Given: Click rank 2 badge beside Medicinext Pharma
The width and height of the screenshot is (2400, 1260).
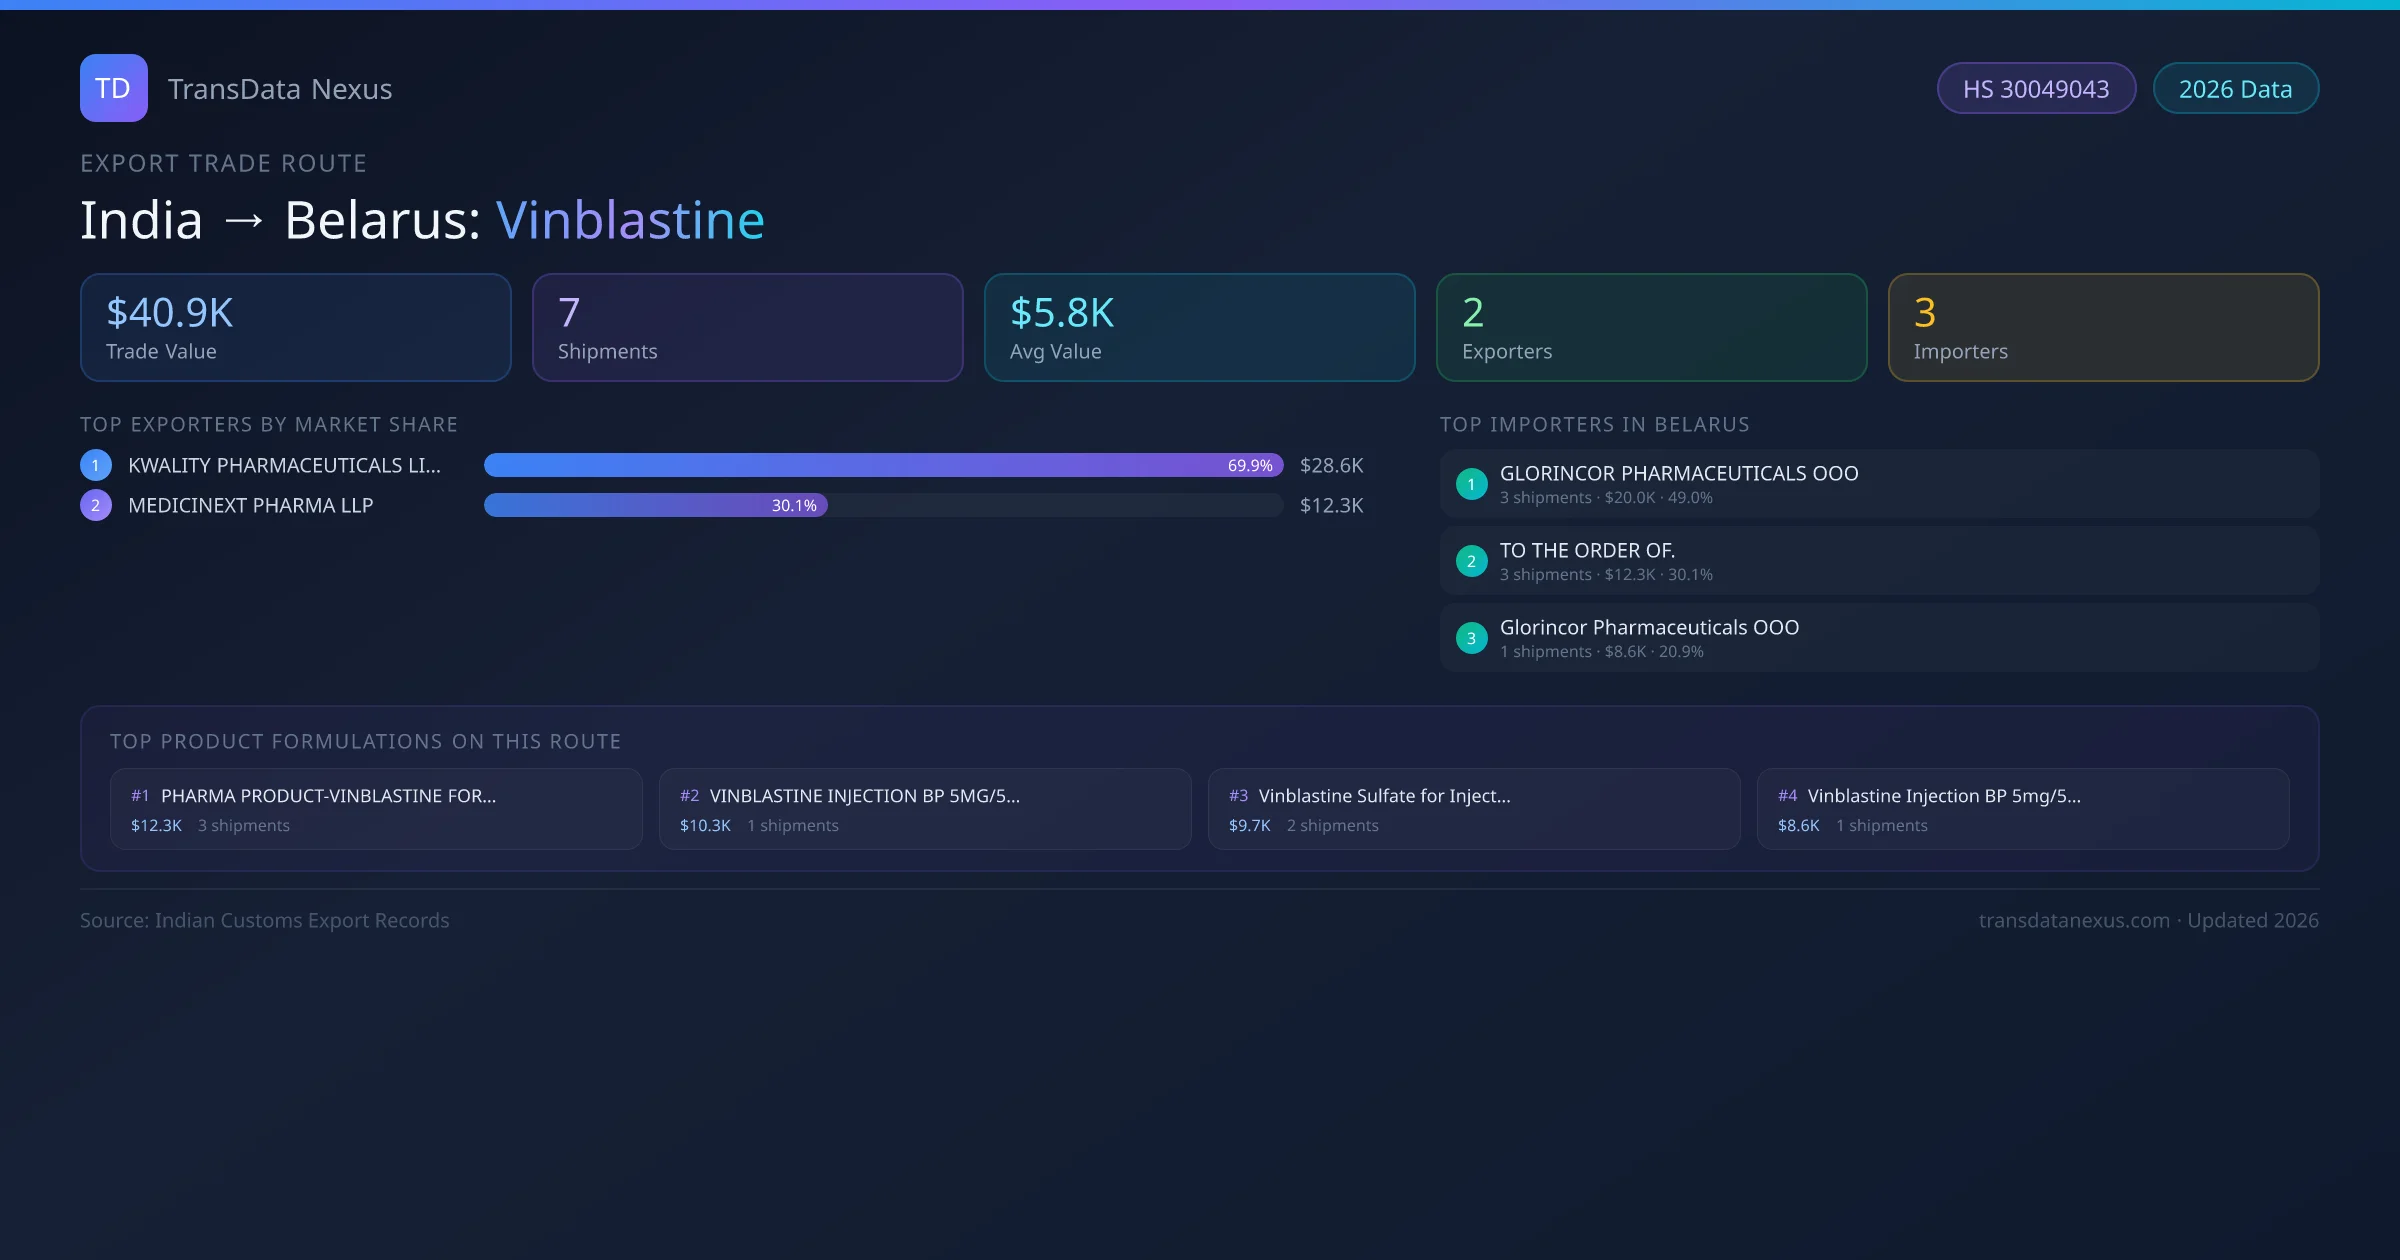Looking at the screenshot, I should point(96,505).
